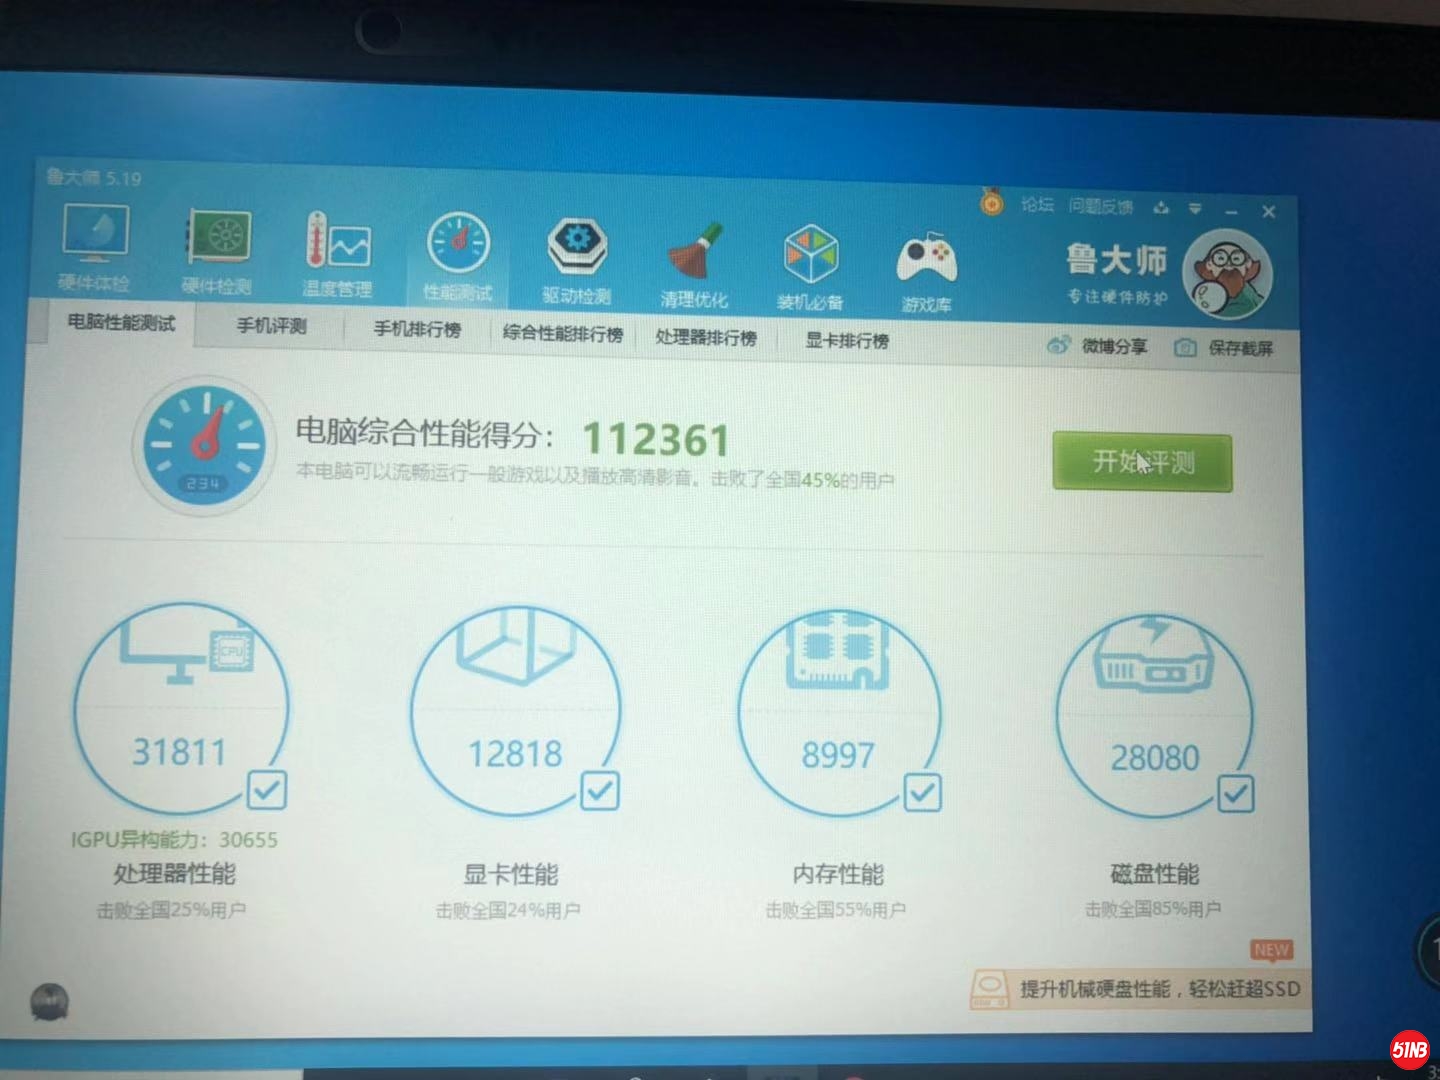Click the memory chip icon above 8997
The width and height of the screenshot is (1440, 1080).
(838, 651)
